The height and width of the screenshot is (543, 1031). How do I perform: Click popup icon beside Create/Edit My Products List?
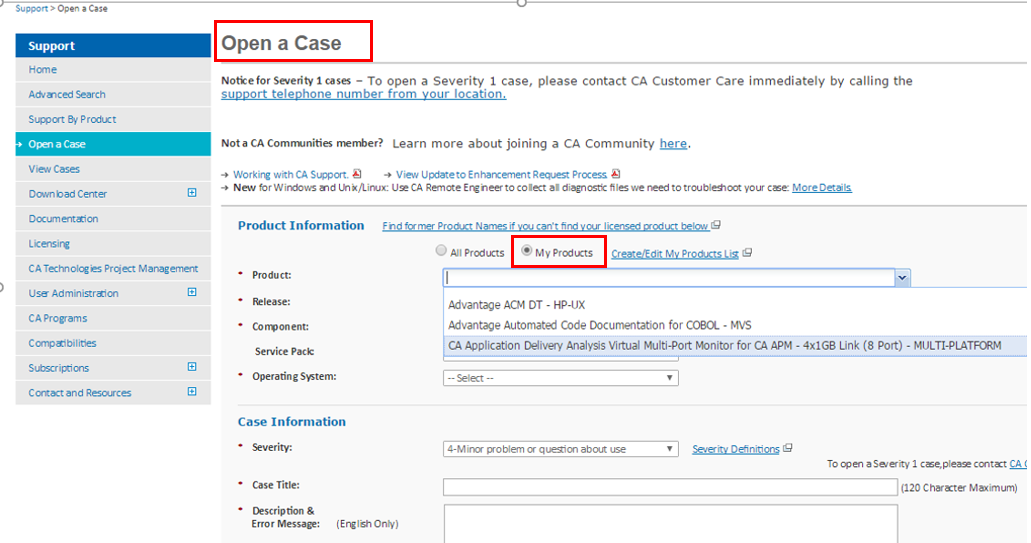coord(747,252)
